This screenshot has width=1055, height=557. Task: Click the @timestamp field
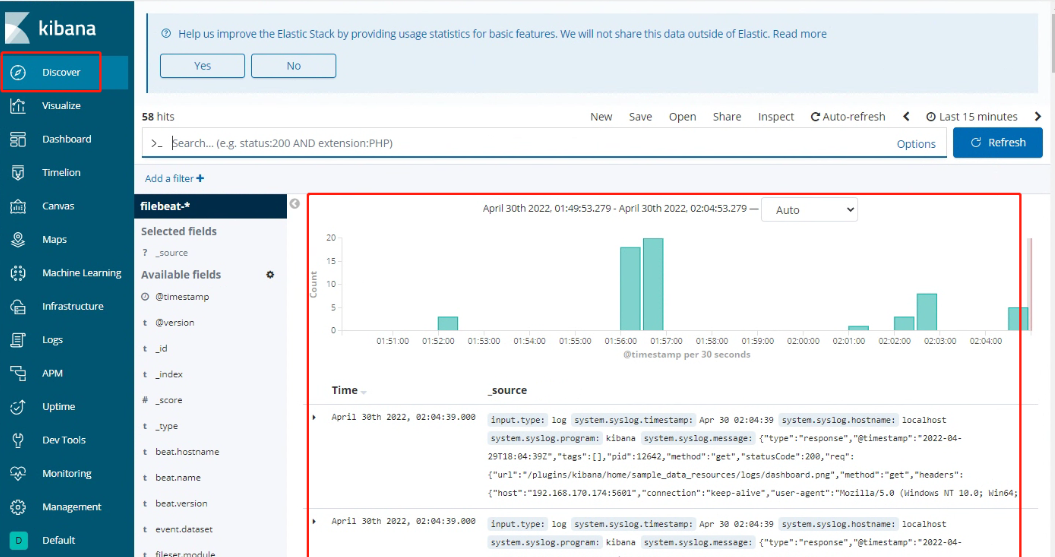182,297
